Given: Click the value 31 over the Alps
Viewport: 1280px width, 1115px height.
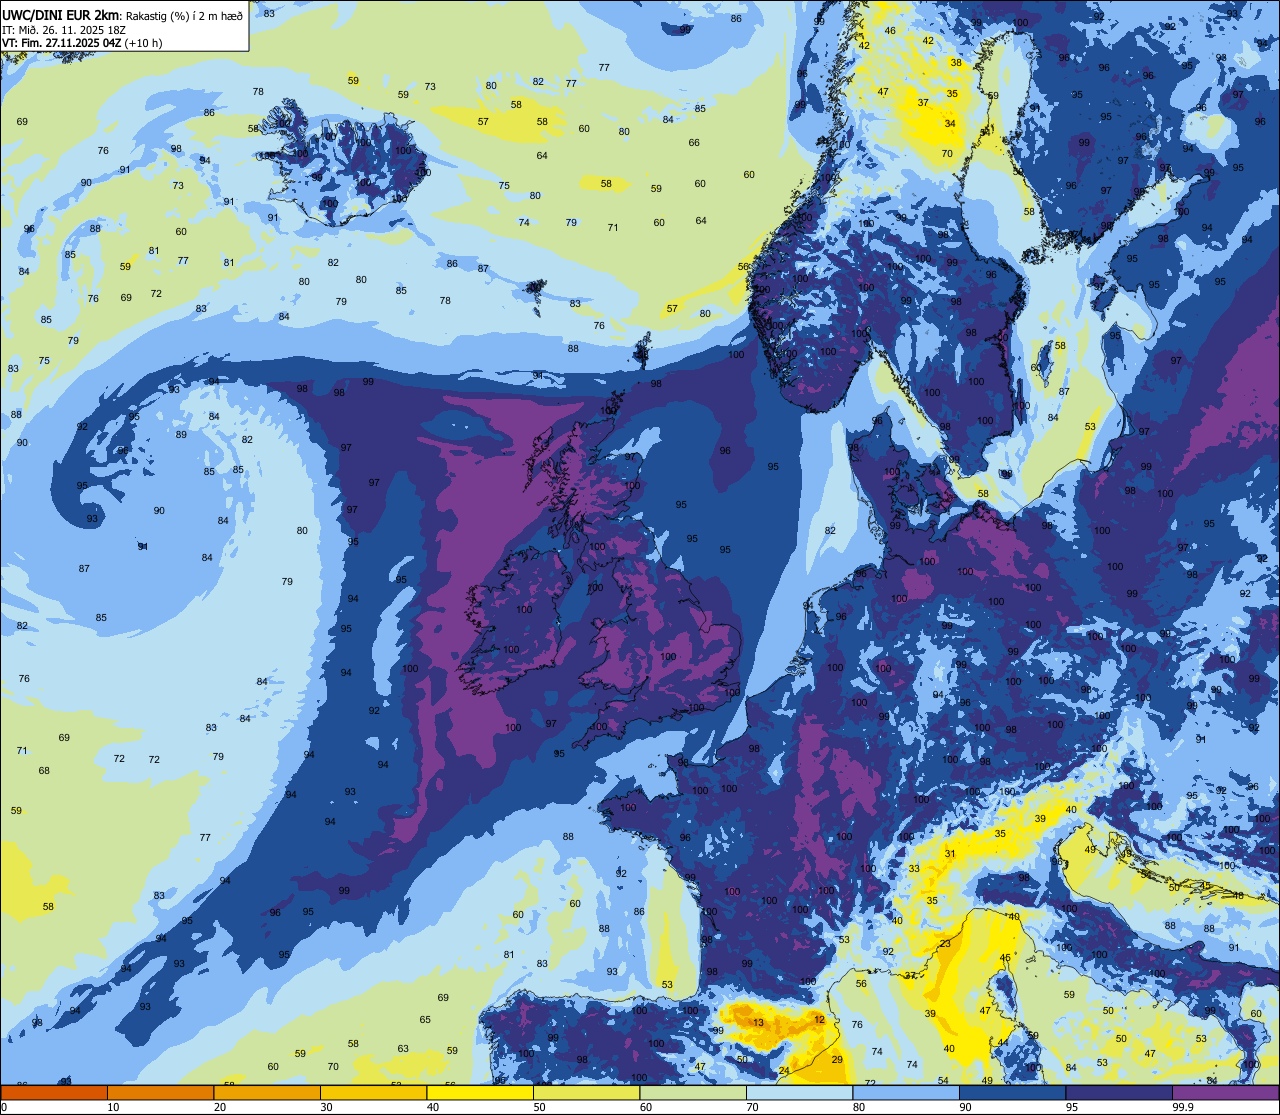Looking at the screenshot, I should tap(950, 853).
